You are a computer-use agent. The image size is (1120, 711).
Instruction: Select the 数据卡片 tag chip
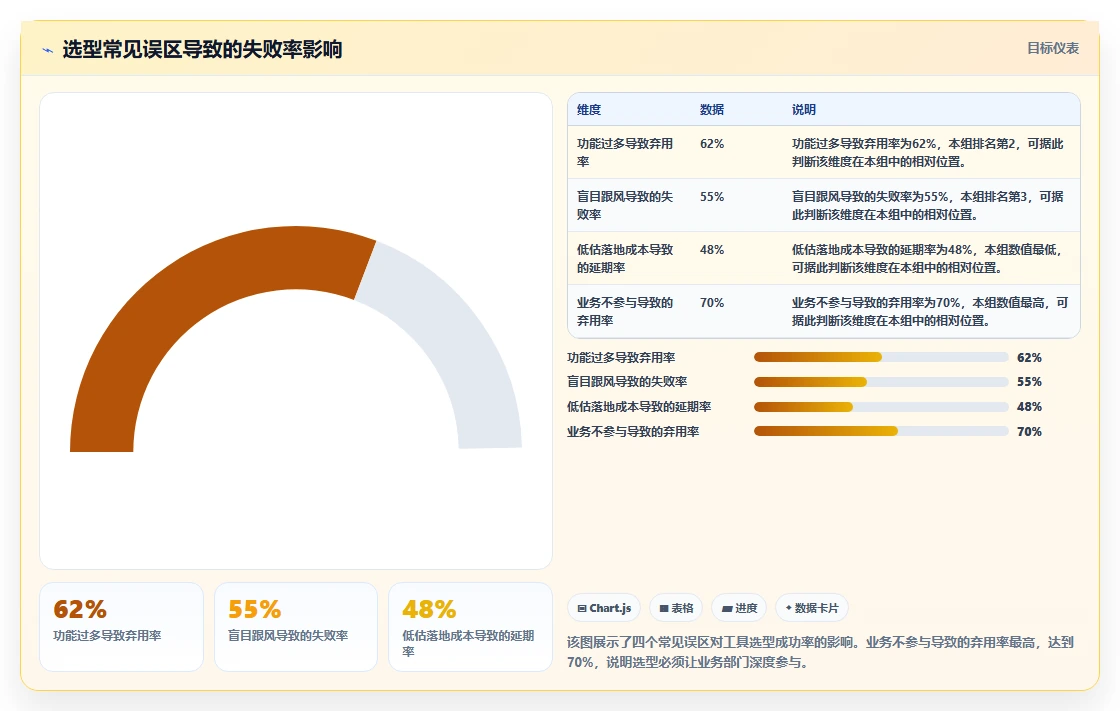812,608
